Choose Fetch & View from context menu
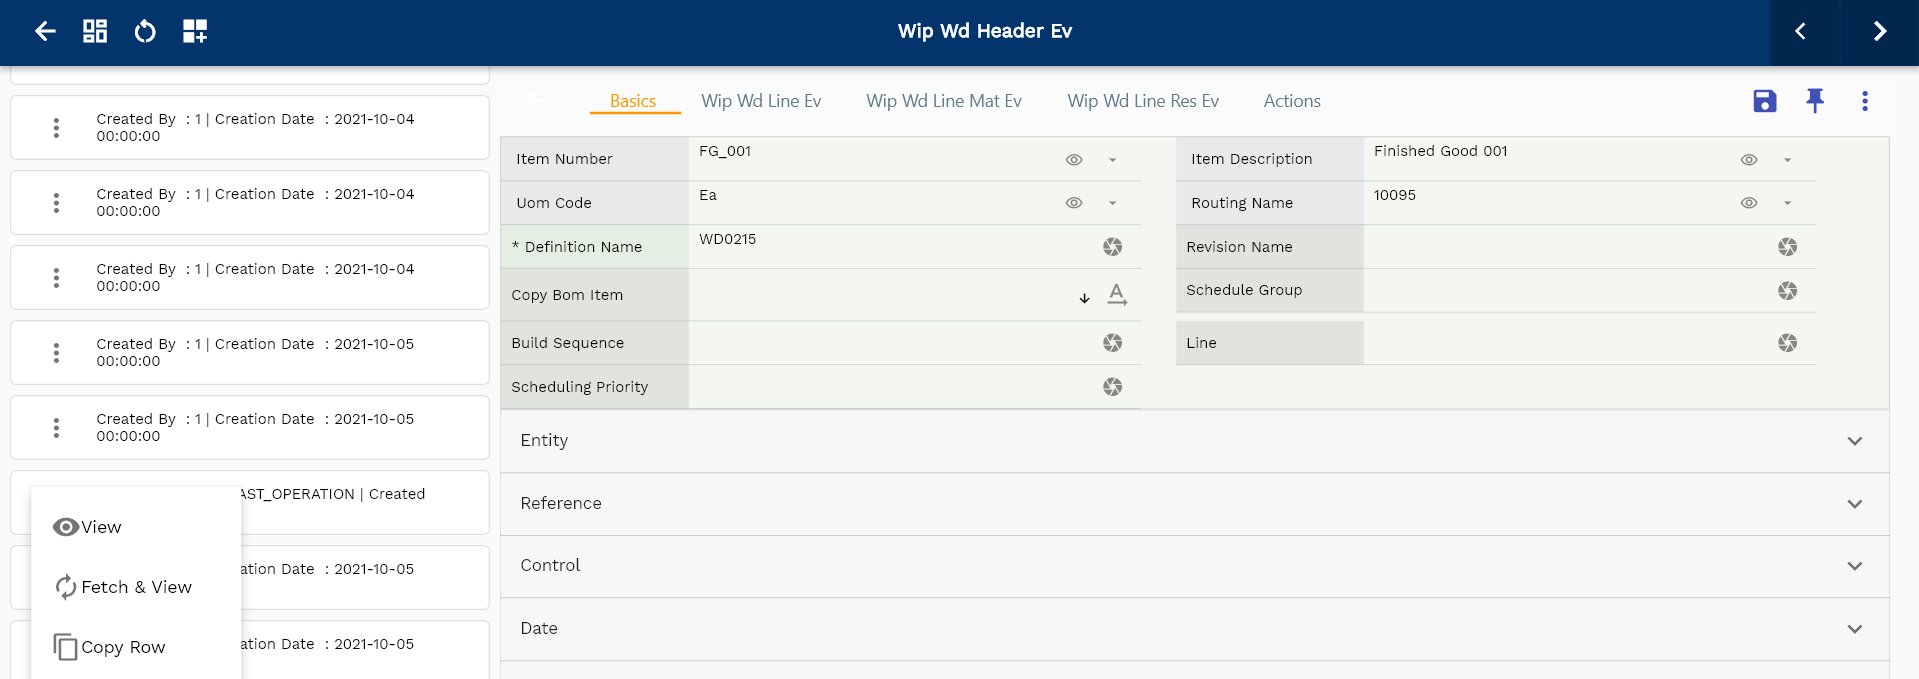Viewport: 1919px width, 679px height. click(x=136, y=587)
